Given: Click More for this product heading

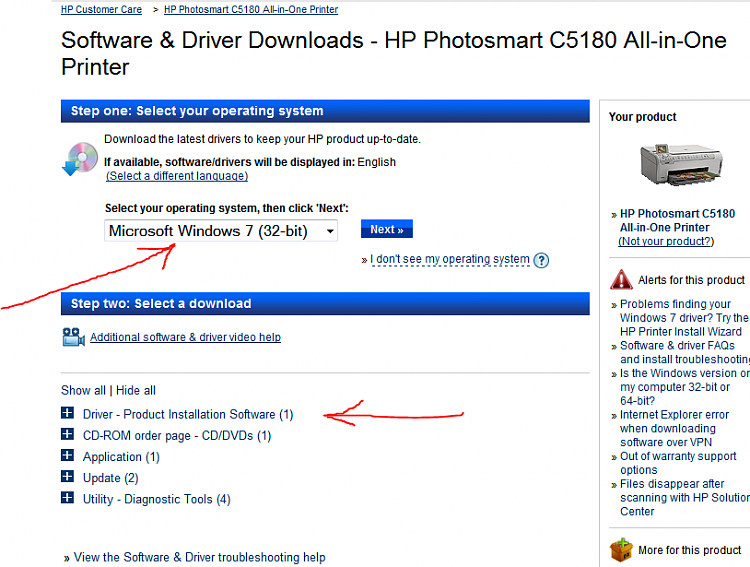Looking at the screenshot, I should coord(689,550).
